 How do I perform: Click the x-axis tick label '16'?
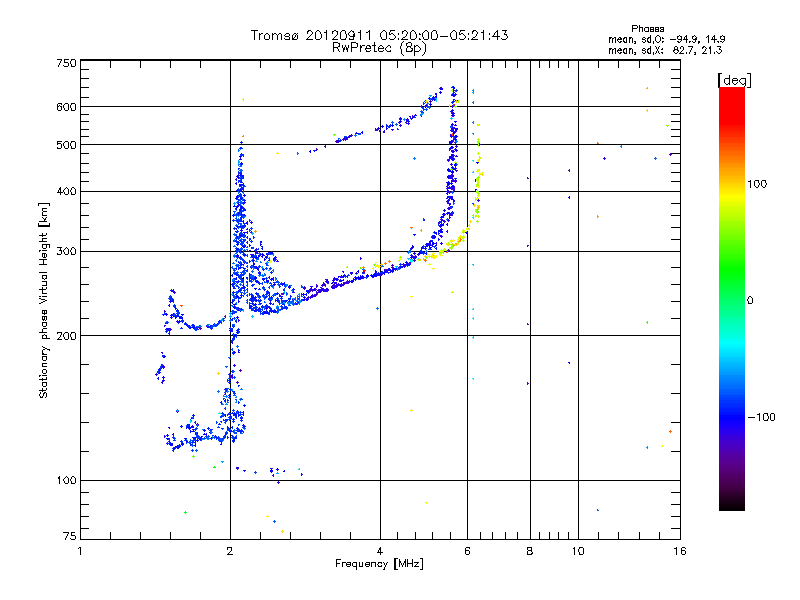(680, 551)
